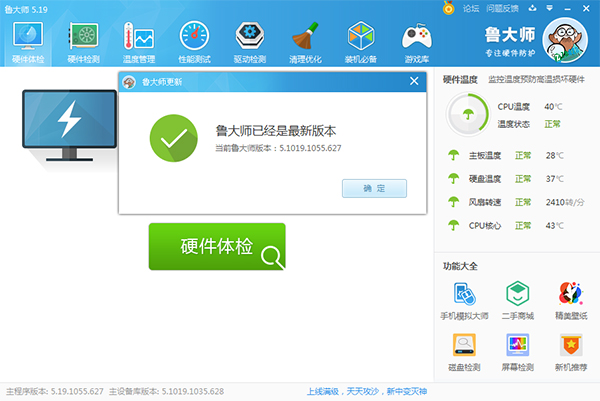Click the 2410转/分 fan speed value
This screenshot has height=401, width=600.
565,202
